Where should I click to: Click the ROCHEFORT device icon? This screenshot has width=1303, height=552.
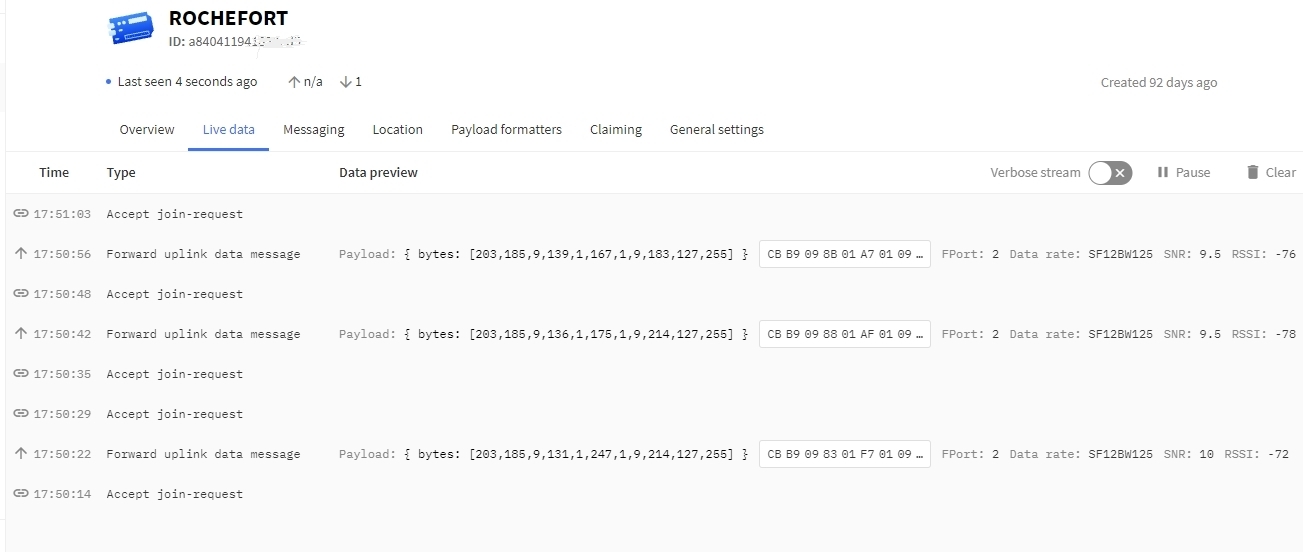click(131, 28)
